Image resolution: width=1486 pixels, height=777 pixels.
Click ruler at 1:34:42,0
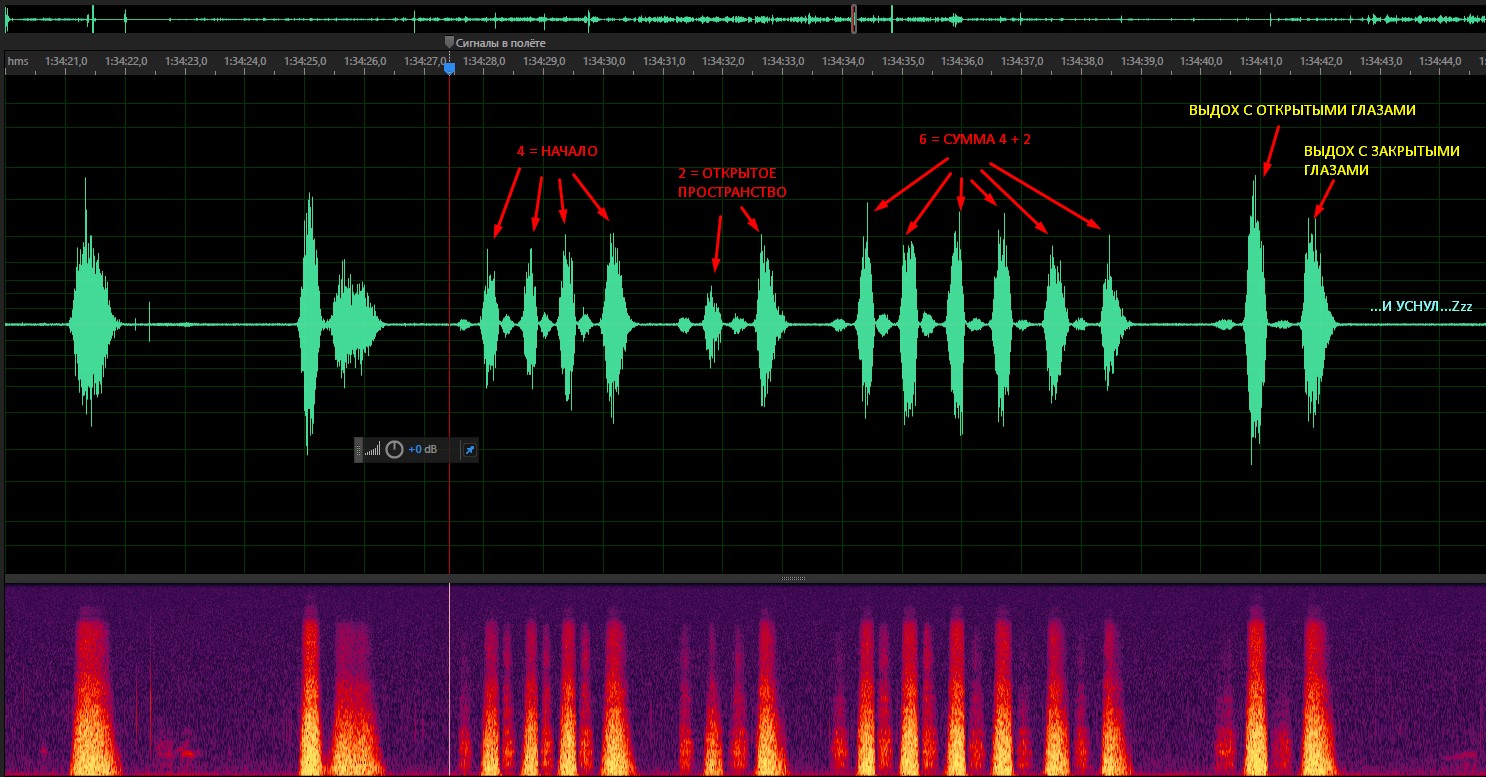click(x=1321, y=61)
